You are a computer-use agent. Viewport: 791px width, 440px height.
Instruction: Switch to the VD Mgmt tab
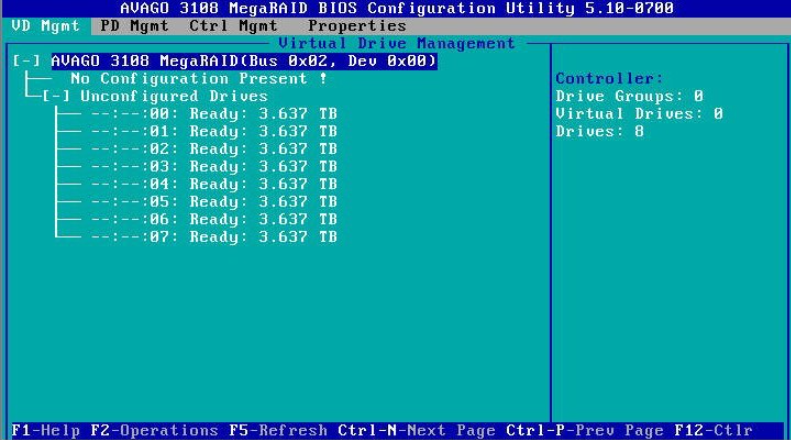[x=45, y=26]
